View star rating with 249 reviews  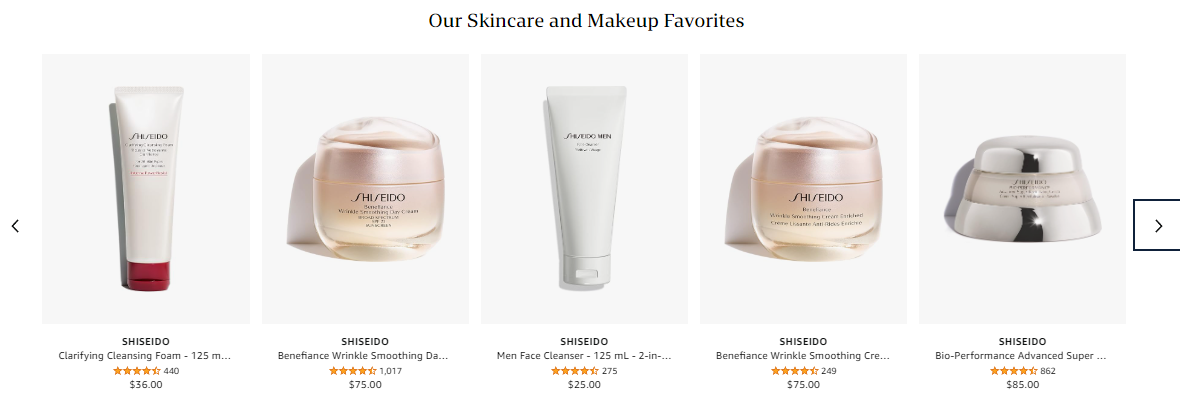795,370
